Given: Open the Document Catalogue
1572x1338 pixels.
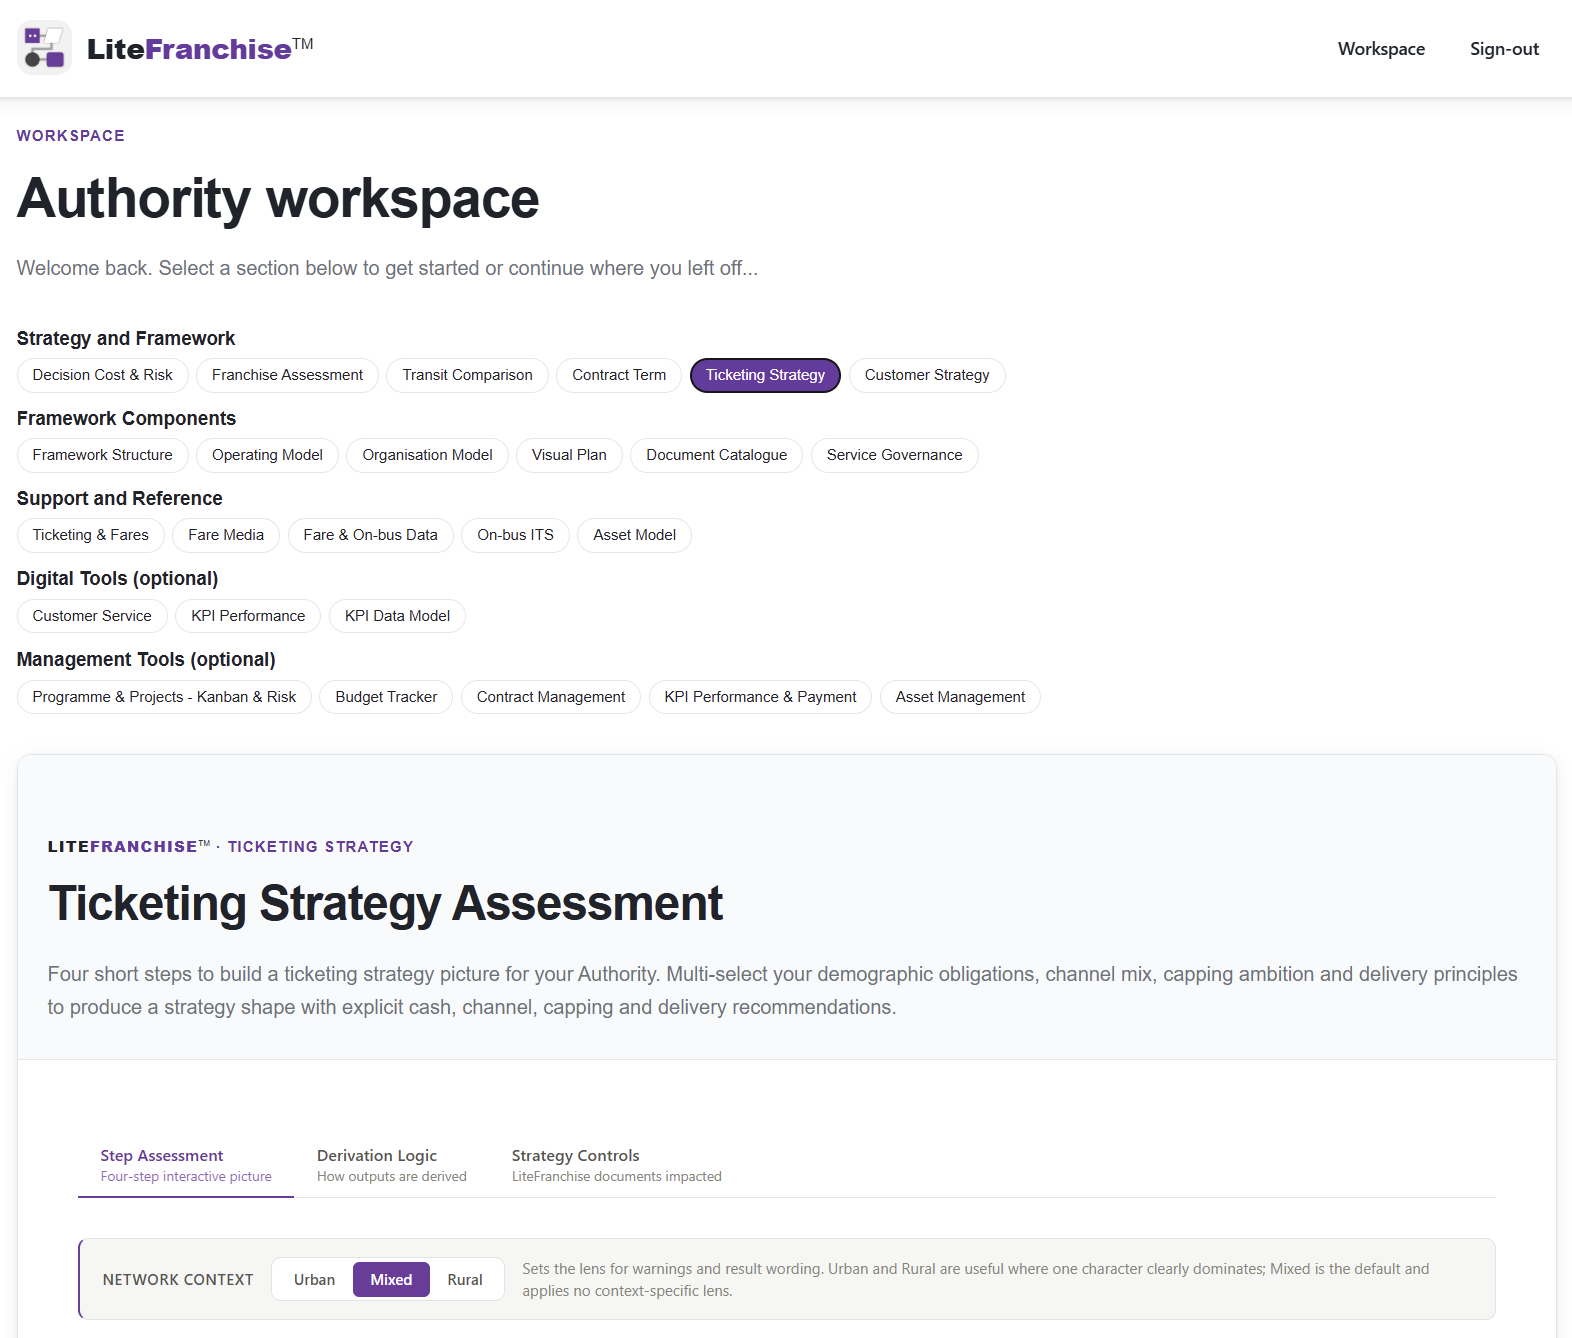Looking at the screenshot, I should [716, 455].
